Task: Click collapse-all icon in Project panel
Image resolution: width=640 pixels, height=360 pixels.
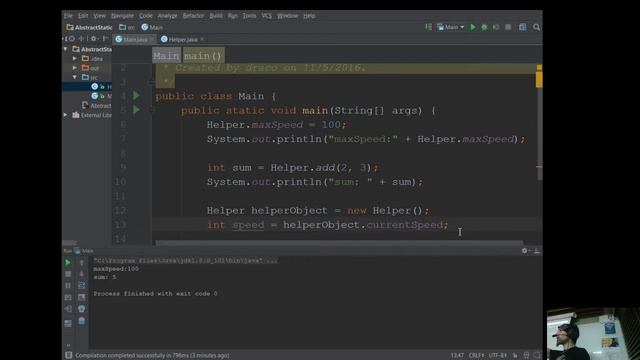Action: (81, 39)
